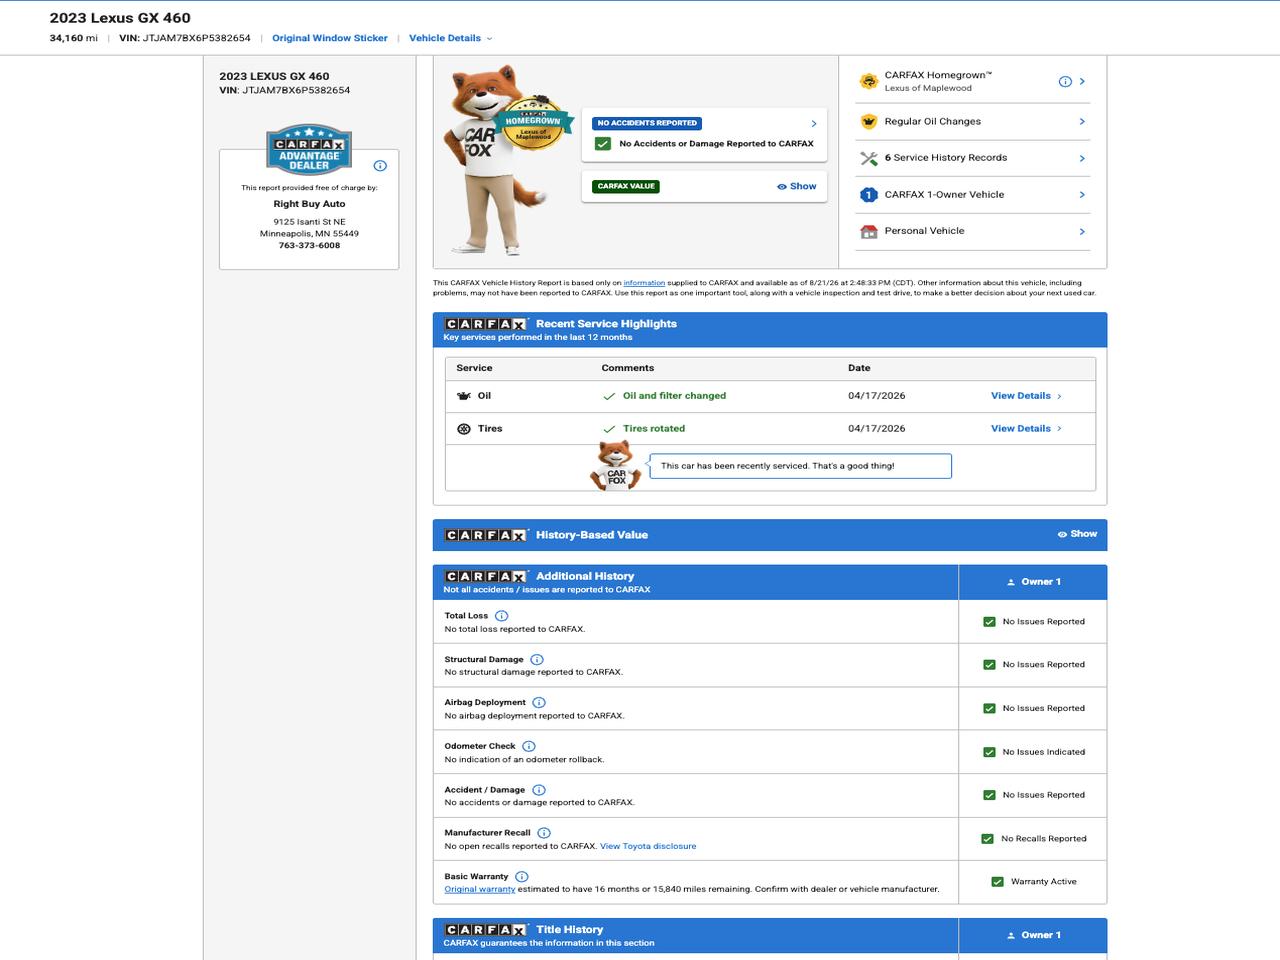The image size is (1280, 960).
Task: Click the Service History wrench icon
Action: 868,158
